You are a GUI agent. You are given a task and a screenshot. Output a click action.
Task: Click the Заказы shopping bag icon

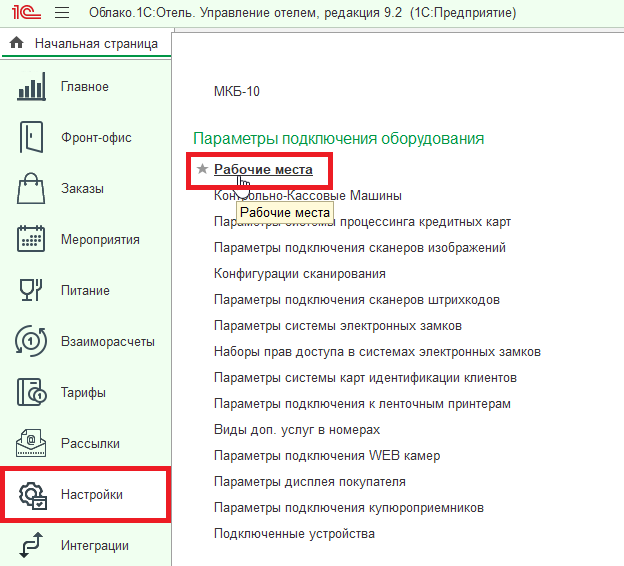coord(31,188)
